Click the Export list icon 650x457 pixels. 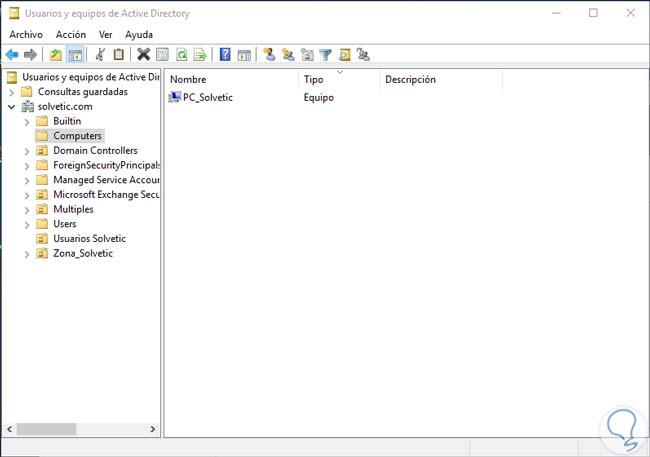click(200, 54)
